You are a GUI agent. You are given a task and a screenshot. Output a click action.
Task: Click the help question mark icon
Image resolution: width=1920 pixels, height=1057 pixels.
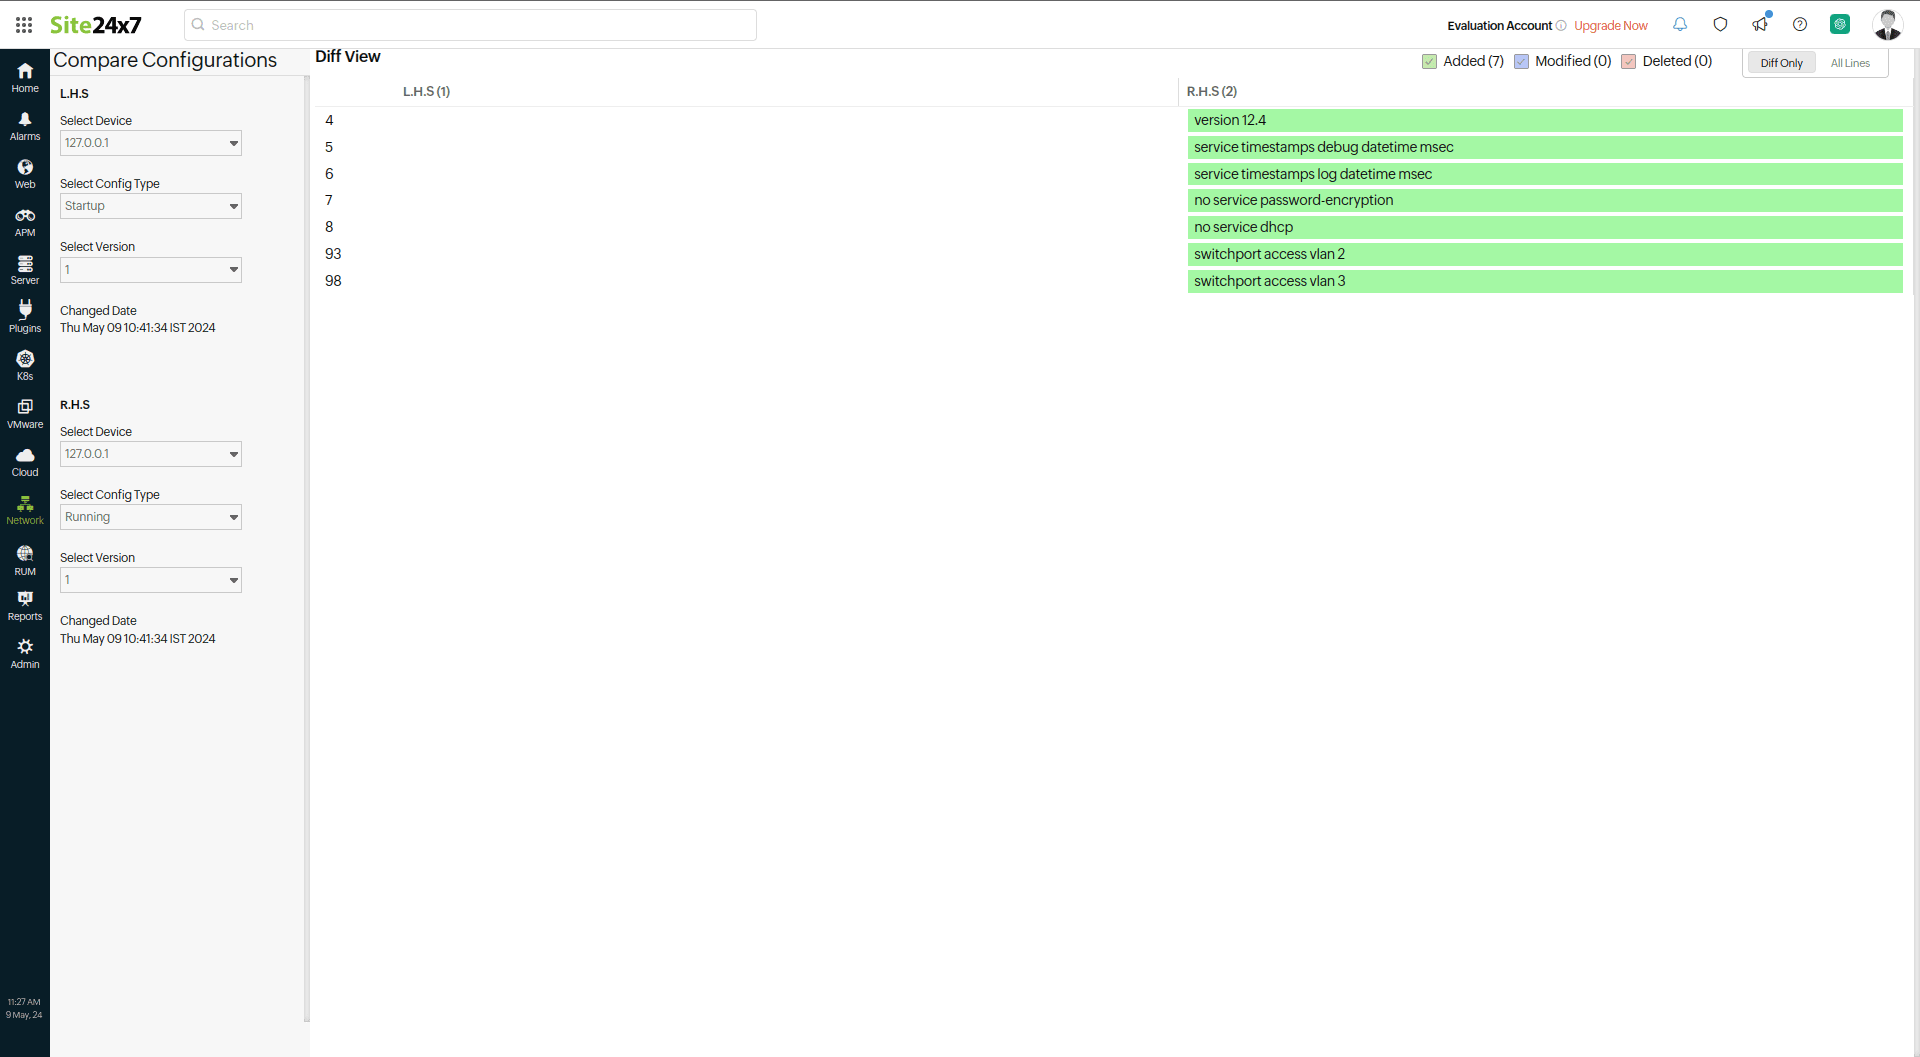click(1800, 25)
